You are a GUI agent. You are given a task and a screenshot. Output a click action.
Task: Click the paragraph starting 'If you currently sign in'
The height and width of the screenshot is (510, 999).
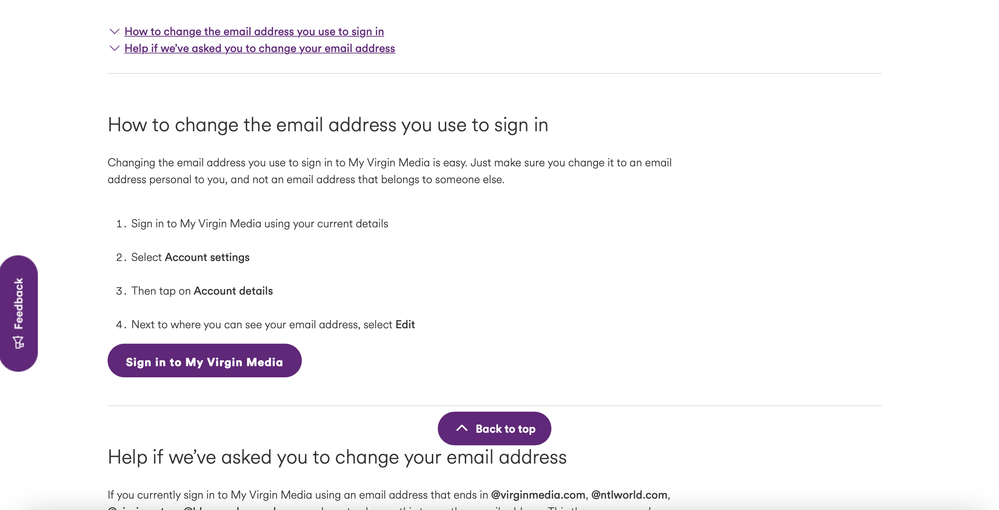pos(389,499)
